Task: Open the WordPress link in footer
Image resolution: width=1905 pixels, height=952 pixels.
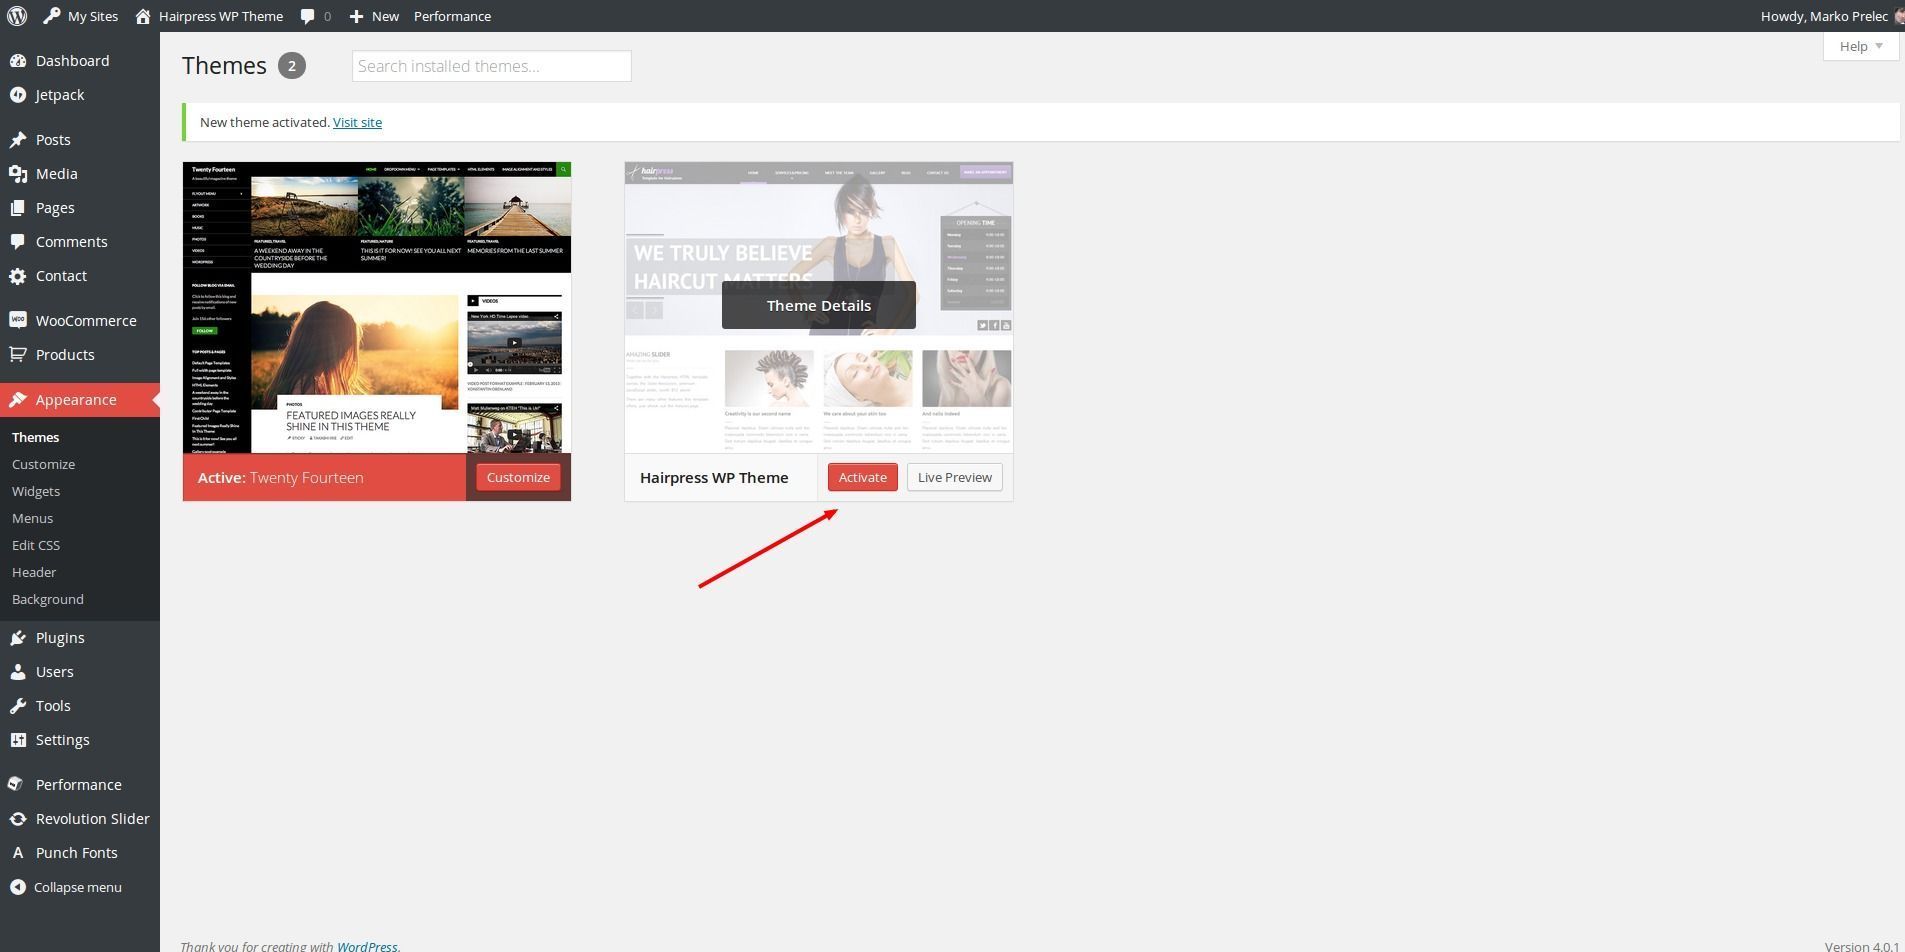Action: point(367,946)
